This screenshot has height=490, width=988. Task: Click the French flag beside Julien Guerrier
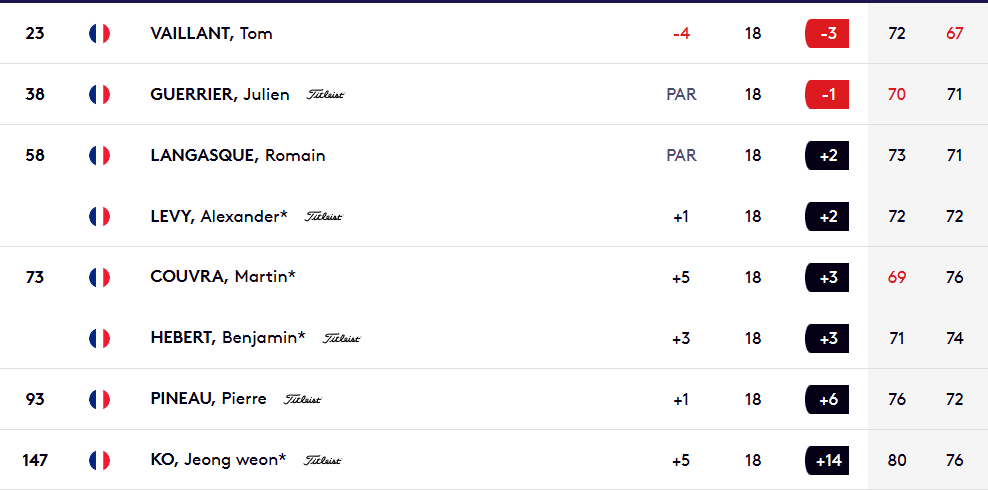pyautogui.click(x=100, y=94)
